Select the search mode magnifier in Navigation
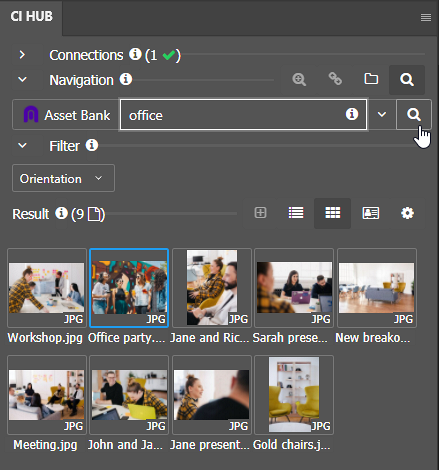The width and height of the screenshot is (439, 470). [407, 80]
